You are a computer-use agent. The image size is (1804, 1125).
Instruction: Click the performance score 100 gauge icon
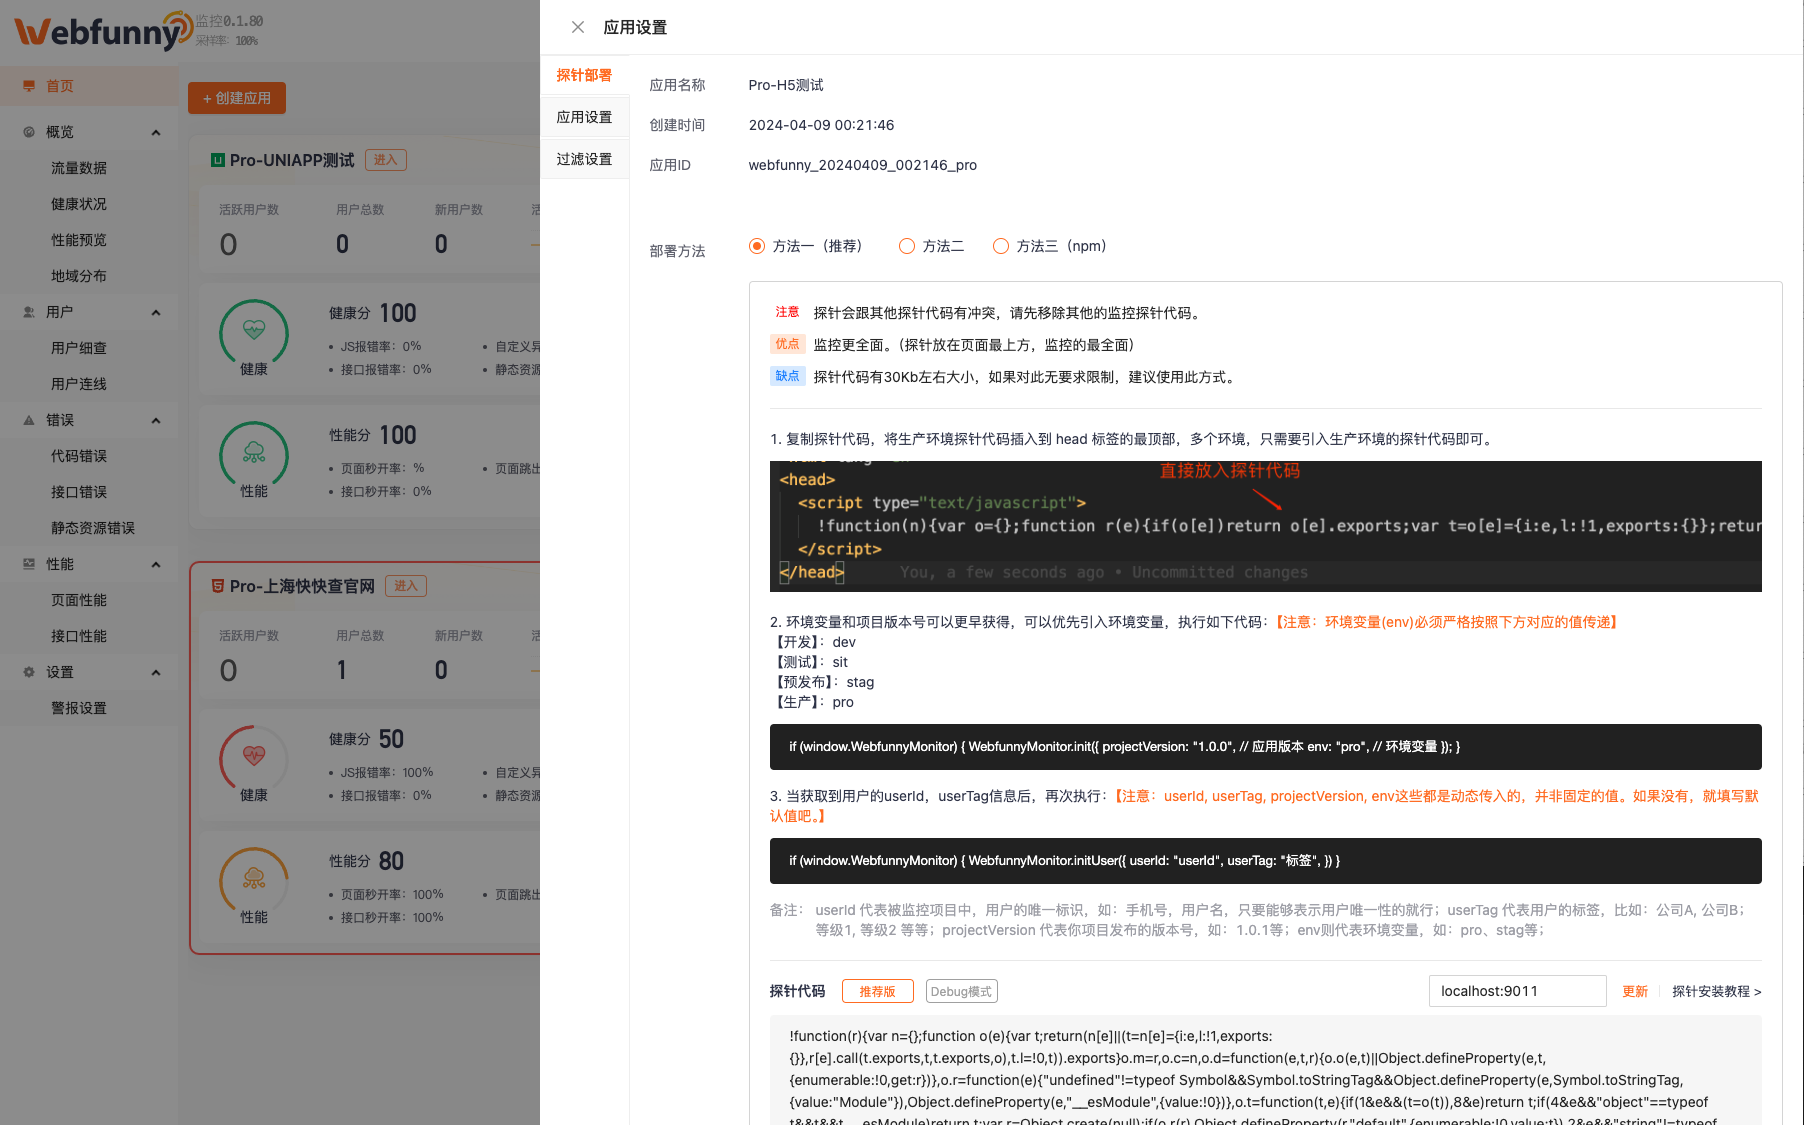(254, 454)
